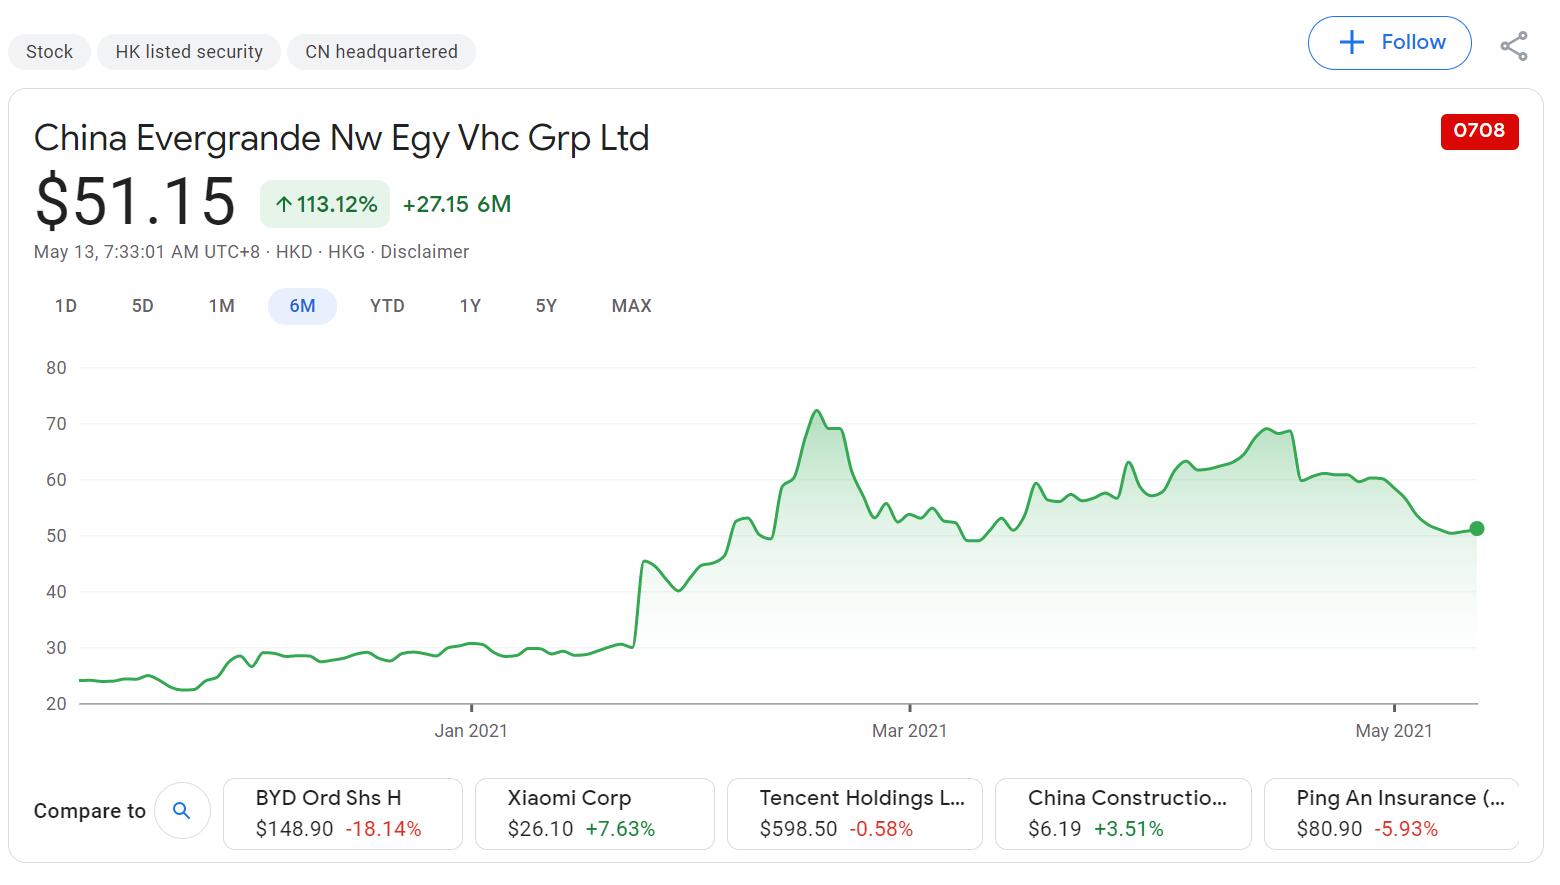Viewport: 1560px width, 885px height.
Task: Click the HK listed security tag
Action: point(188,51)
